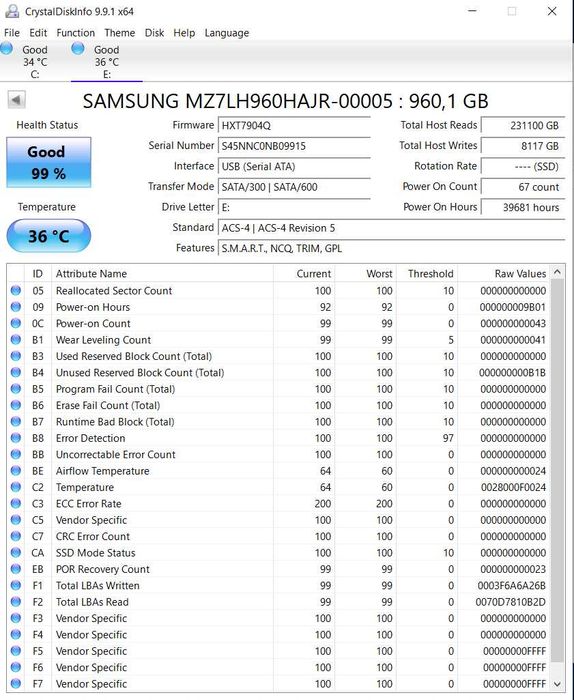This screenshot has height=700, width=574.
Task: Open the Function menu
Action: pyautogui.click(x=75, y=33)
